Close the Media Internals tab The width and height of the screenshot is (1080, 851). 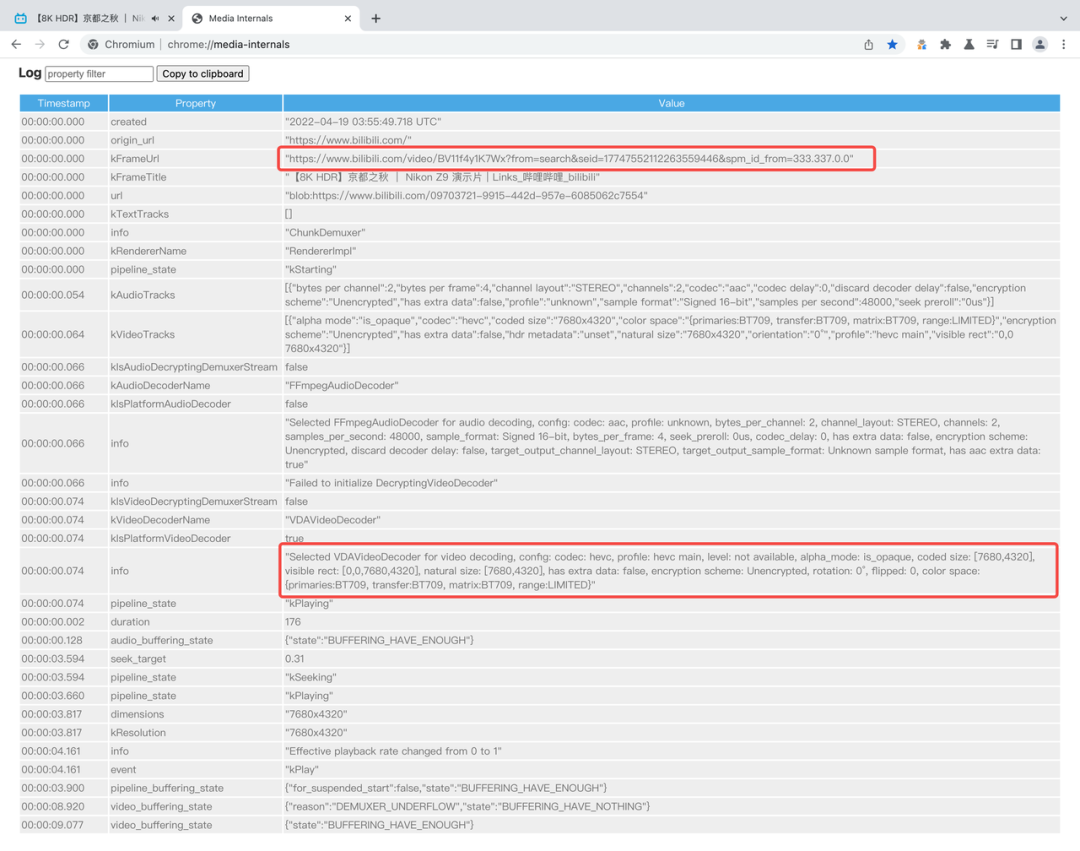coord(348,19)
